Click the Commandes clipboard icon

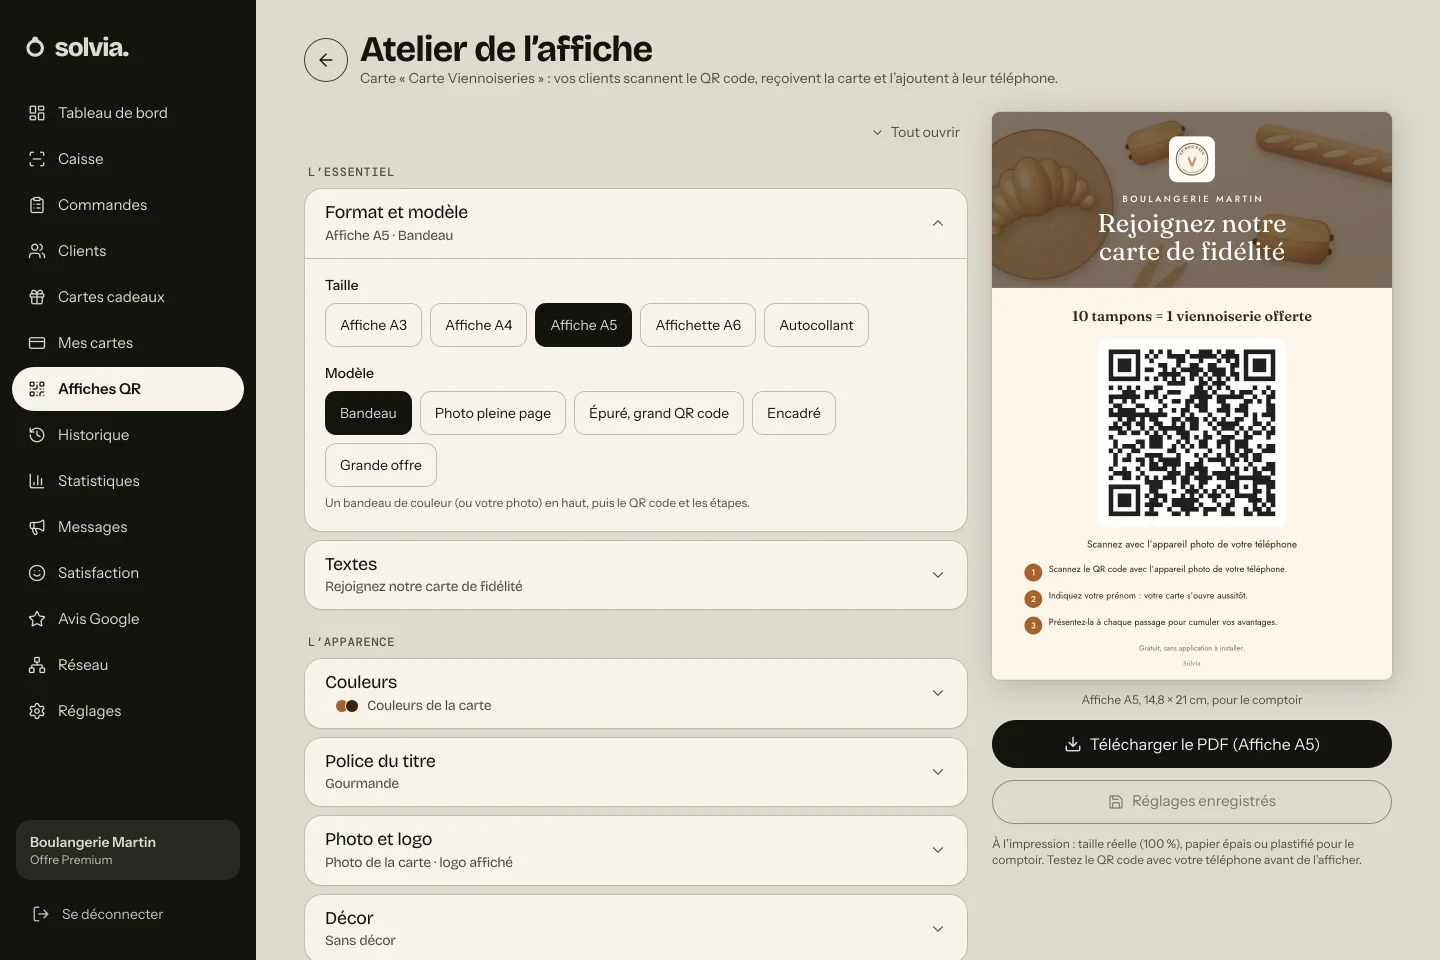click(37, 205)
